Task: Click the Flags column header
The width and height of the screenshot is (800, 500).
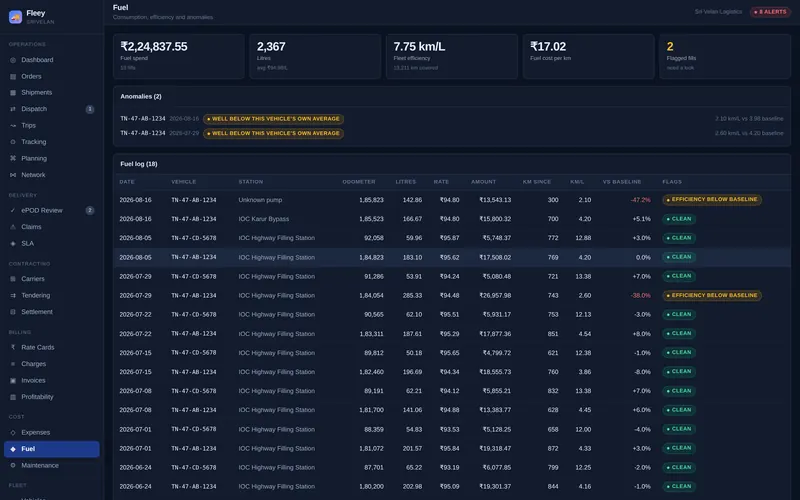Action: point(672,182)
